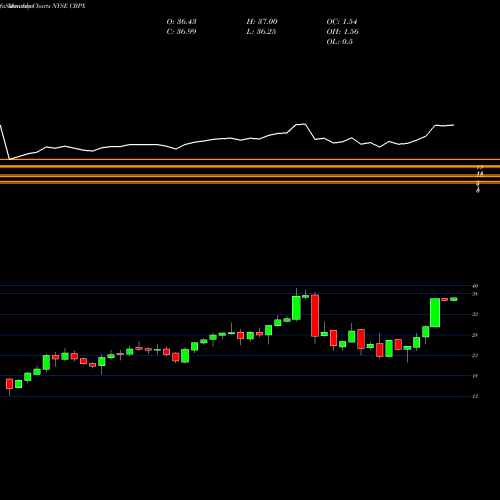The height and width of the screenshot is (500, 500).
Task: Click the first red candlestick at chart start
Action: pos(9,384)
